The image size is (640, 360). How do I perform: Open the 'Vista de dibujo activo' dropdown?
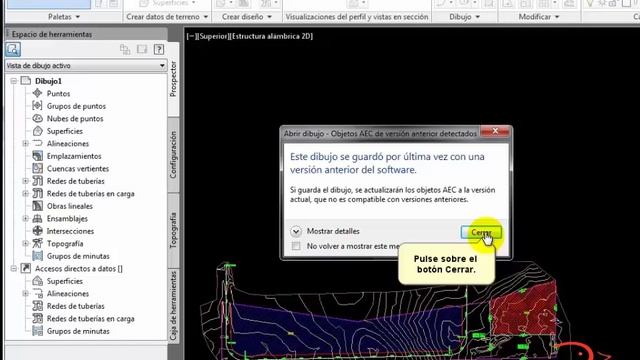(86, 65)
